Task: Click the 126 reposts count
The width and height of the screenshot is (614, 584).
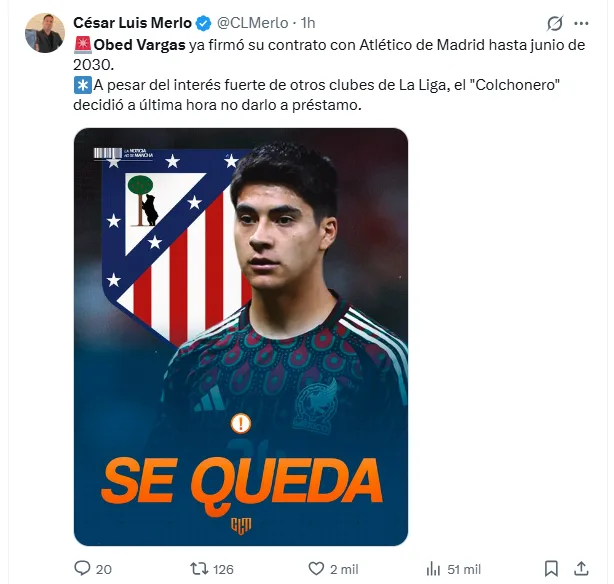Action: click(x=223, y=570)
